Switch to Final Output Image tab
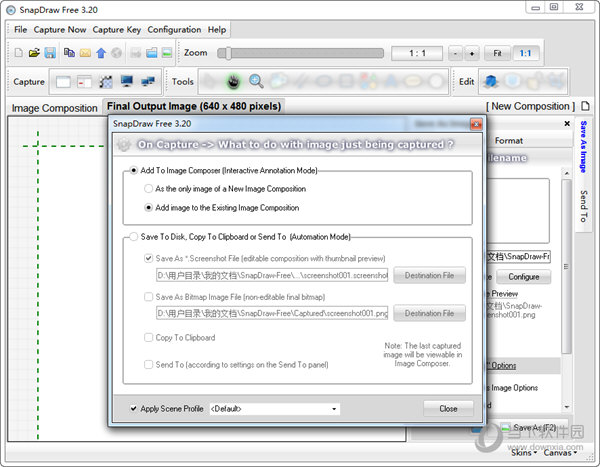The width and height of the screenshot is (600, 467). 194,106
